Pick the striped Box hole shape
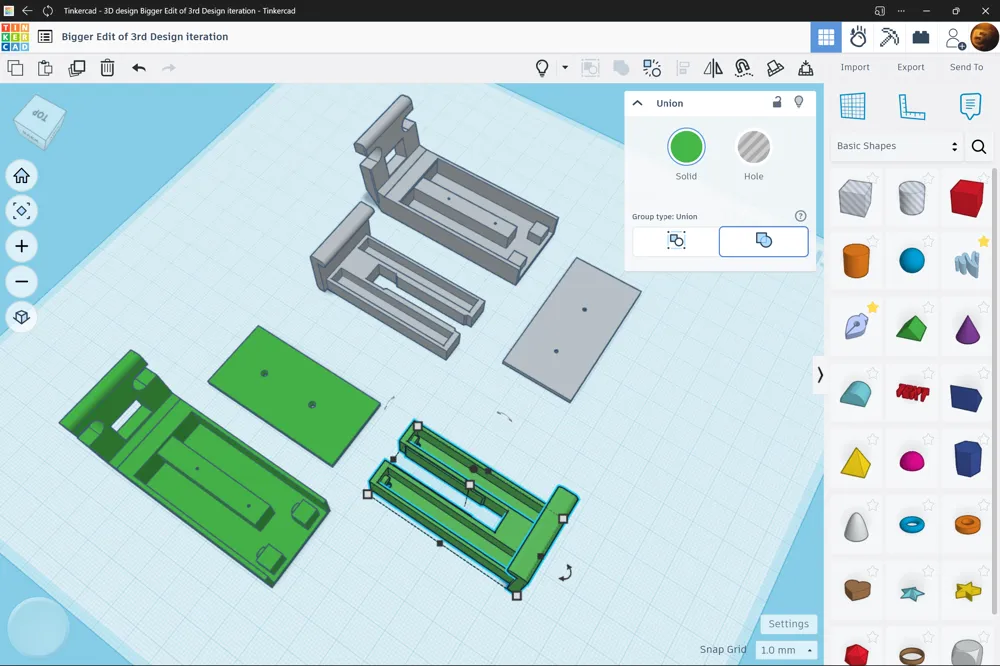Viewport: 1000px width, 666px height. click(x=855, y=198)
